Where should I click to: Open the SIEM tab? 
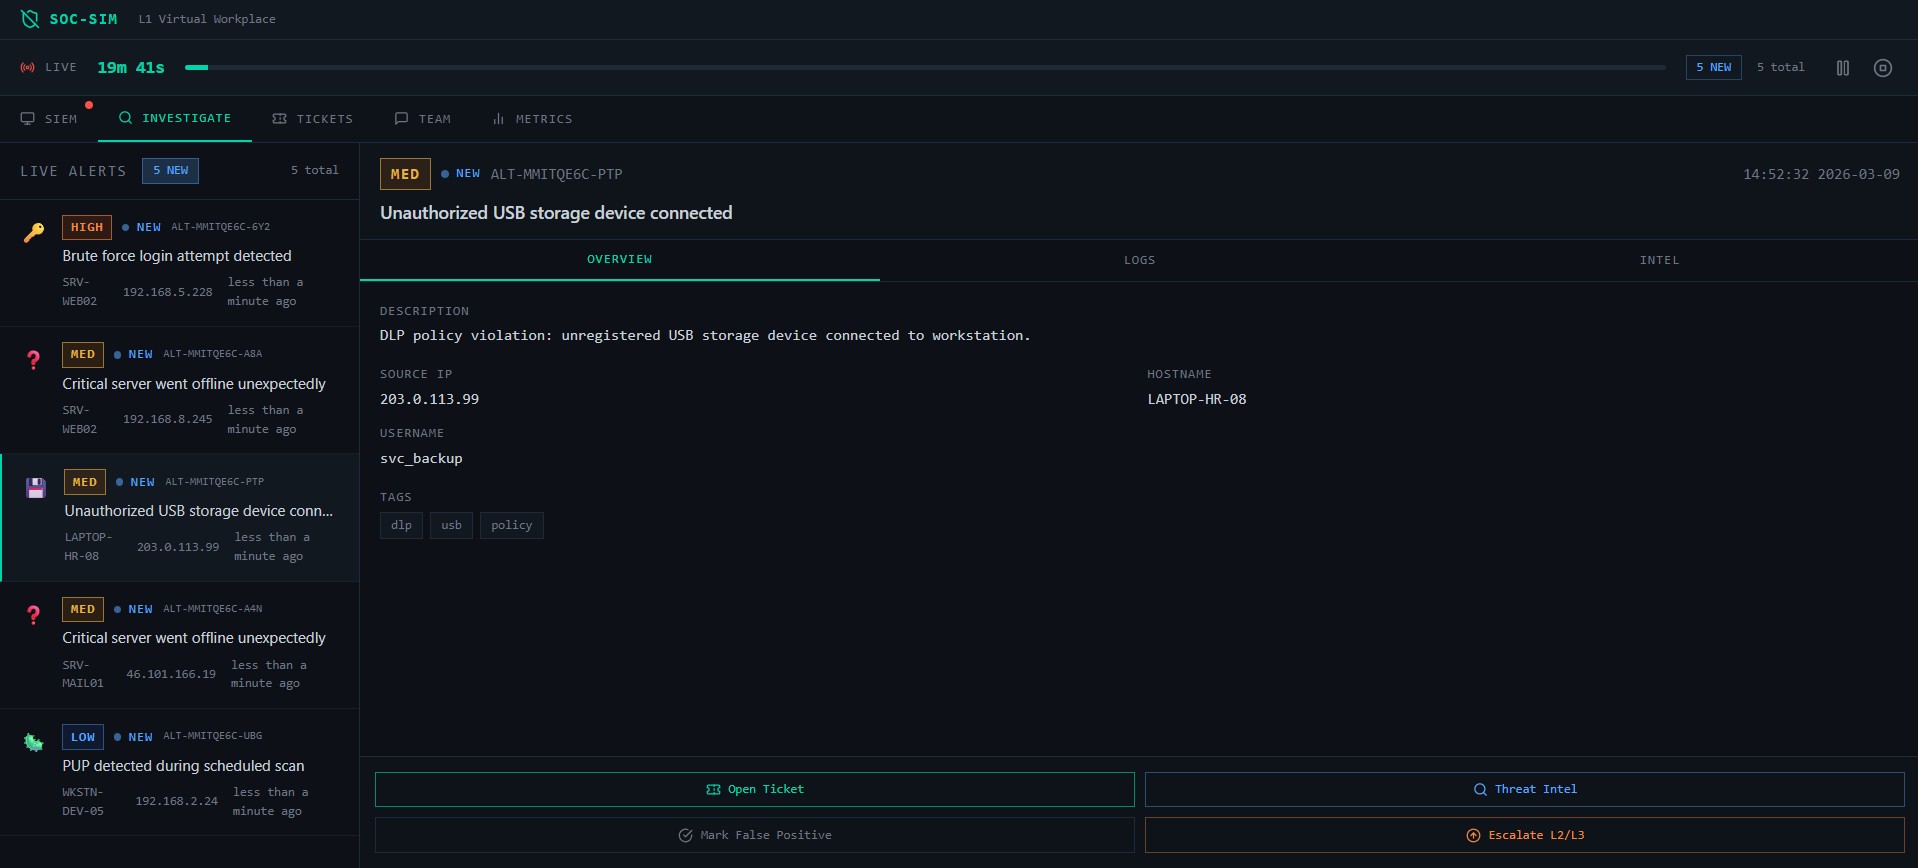(49, 119)
